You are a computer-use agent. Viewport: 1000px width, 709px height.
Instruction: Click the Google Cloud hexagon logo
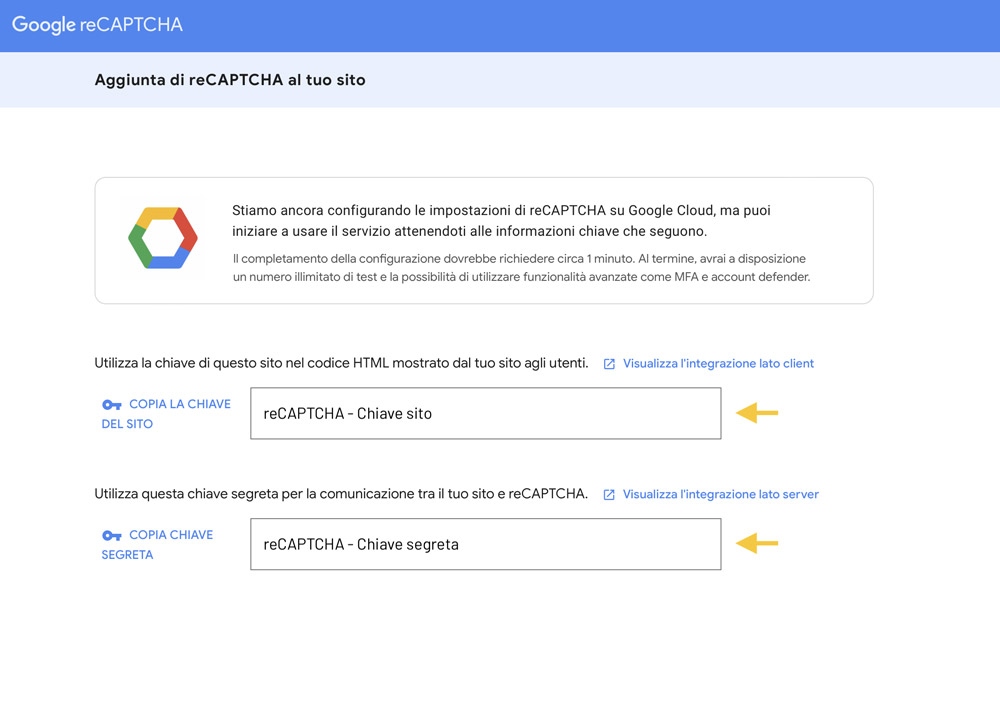[x=163, y=237]
